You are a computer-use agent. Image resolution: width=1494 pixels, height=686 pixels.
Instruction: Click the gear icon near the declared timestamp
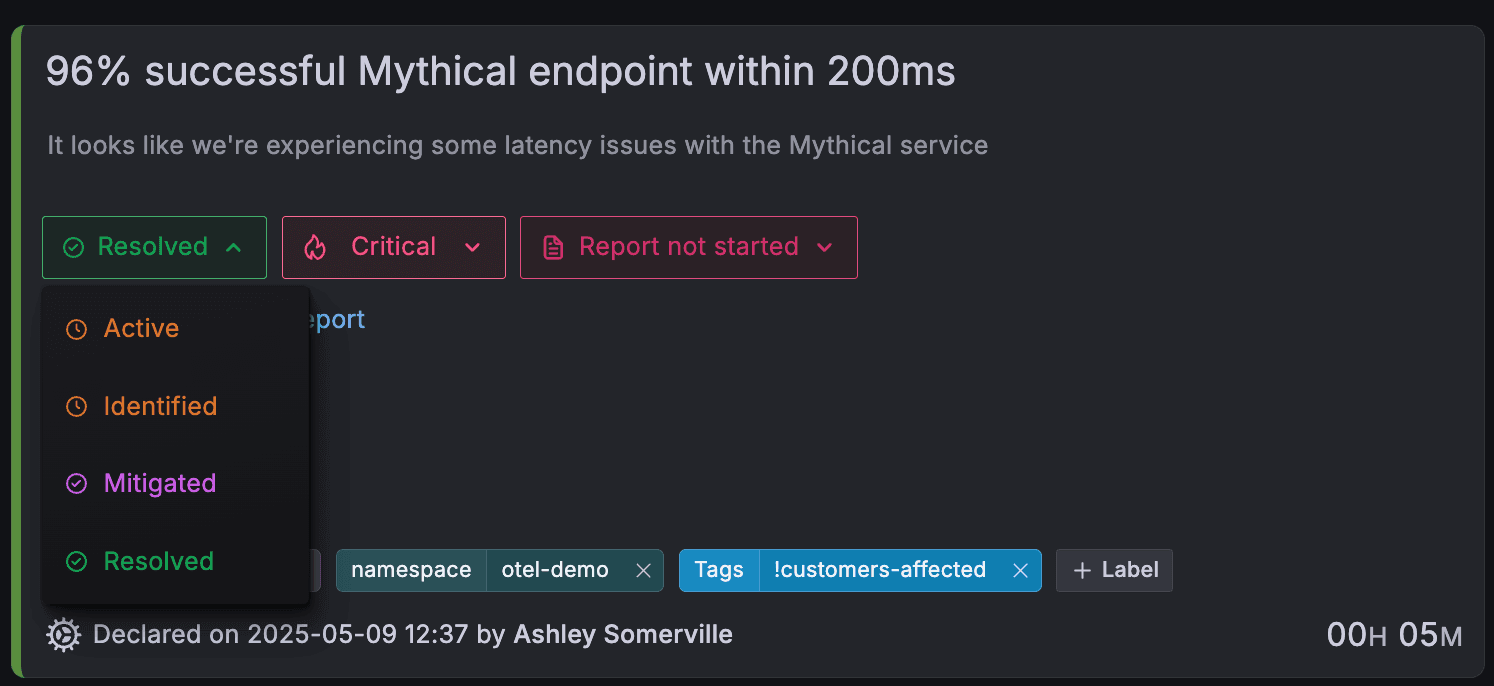click(64, 634)
